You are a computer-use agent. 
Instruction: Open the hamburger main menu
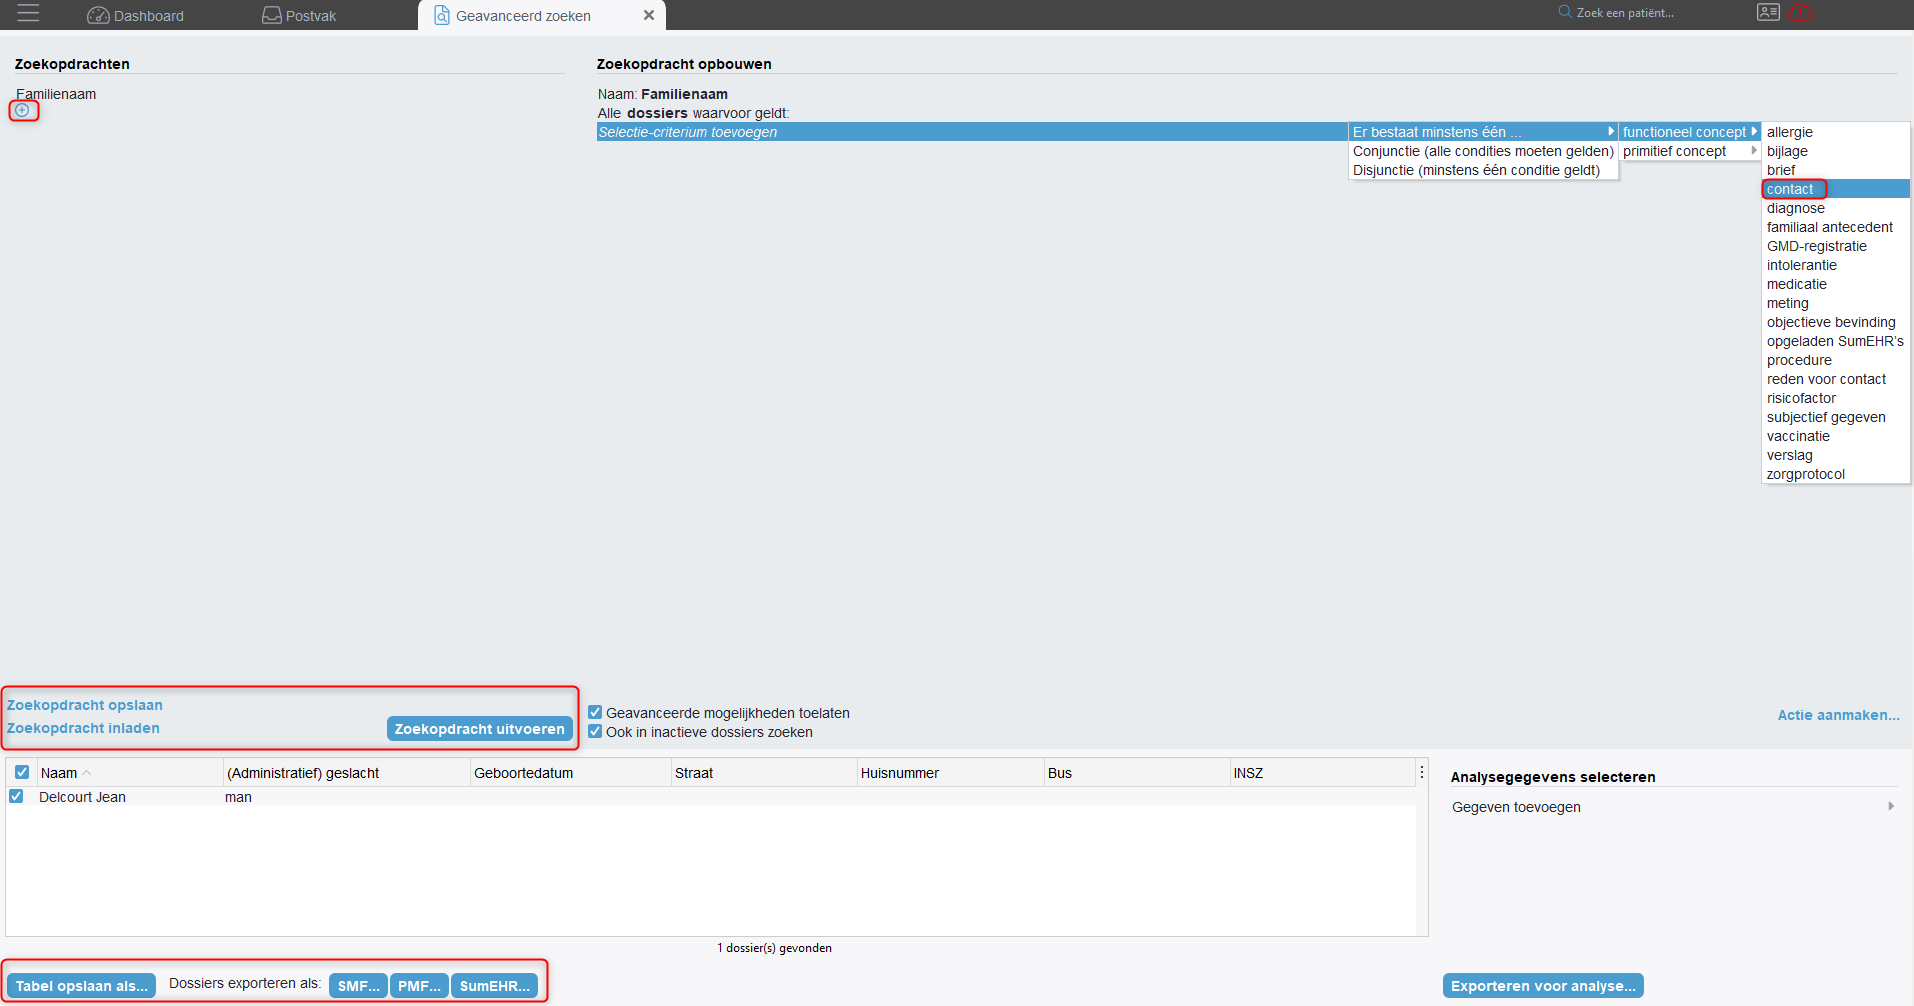pos(28,14)
